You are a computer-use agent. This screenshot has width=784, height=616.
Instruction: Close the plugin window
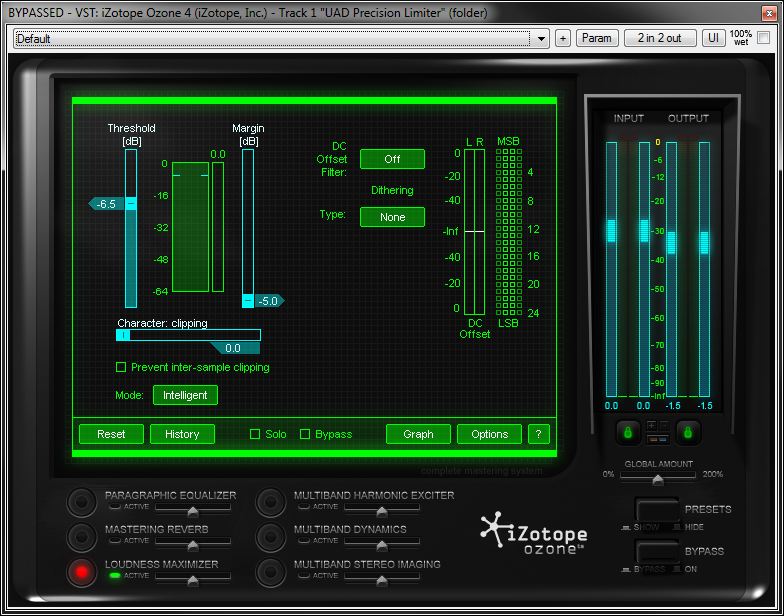(x=769, y=12)
